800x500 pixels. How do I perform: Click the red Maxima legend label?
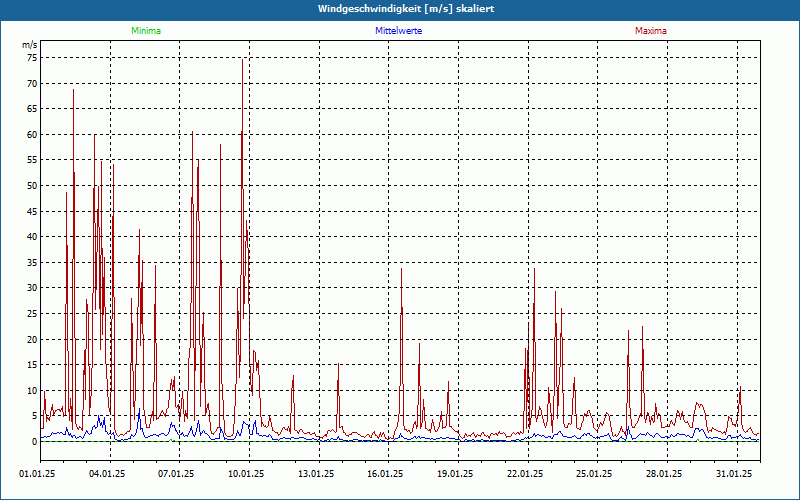651,31
